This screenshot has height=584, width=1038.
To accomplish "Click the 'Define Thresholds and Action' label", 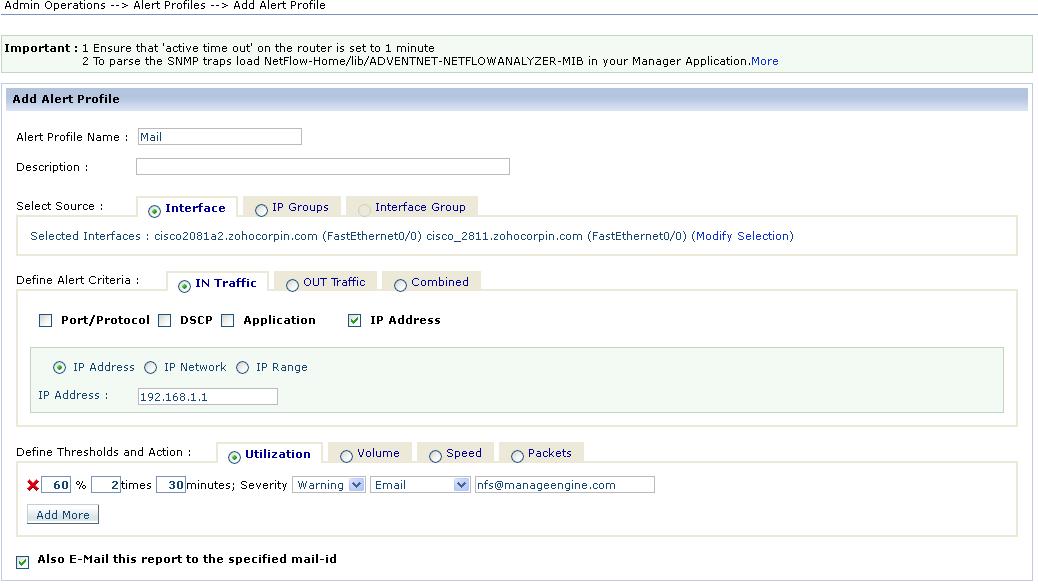I will [x=103, y=452].
